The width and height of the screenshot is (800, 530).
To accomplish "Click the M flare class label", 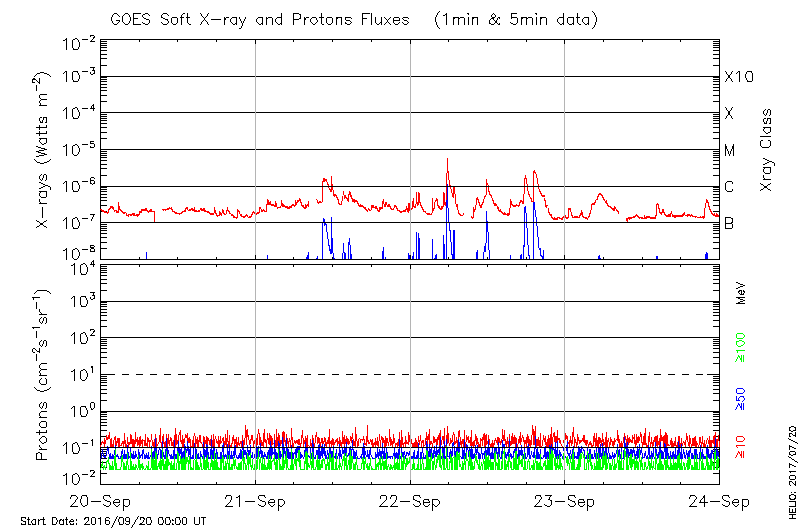I will click(x=730, y=151).
